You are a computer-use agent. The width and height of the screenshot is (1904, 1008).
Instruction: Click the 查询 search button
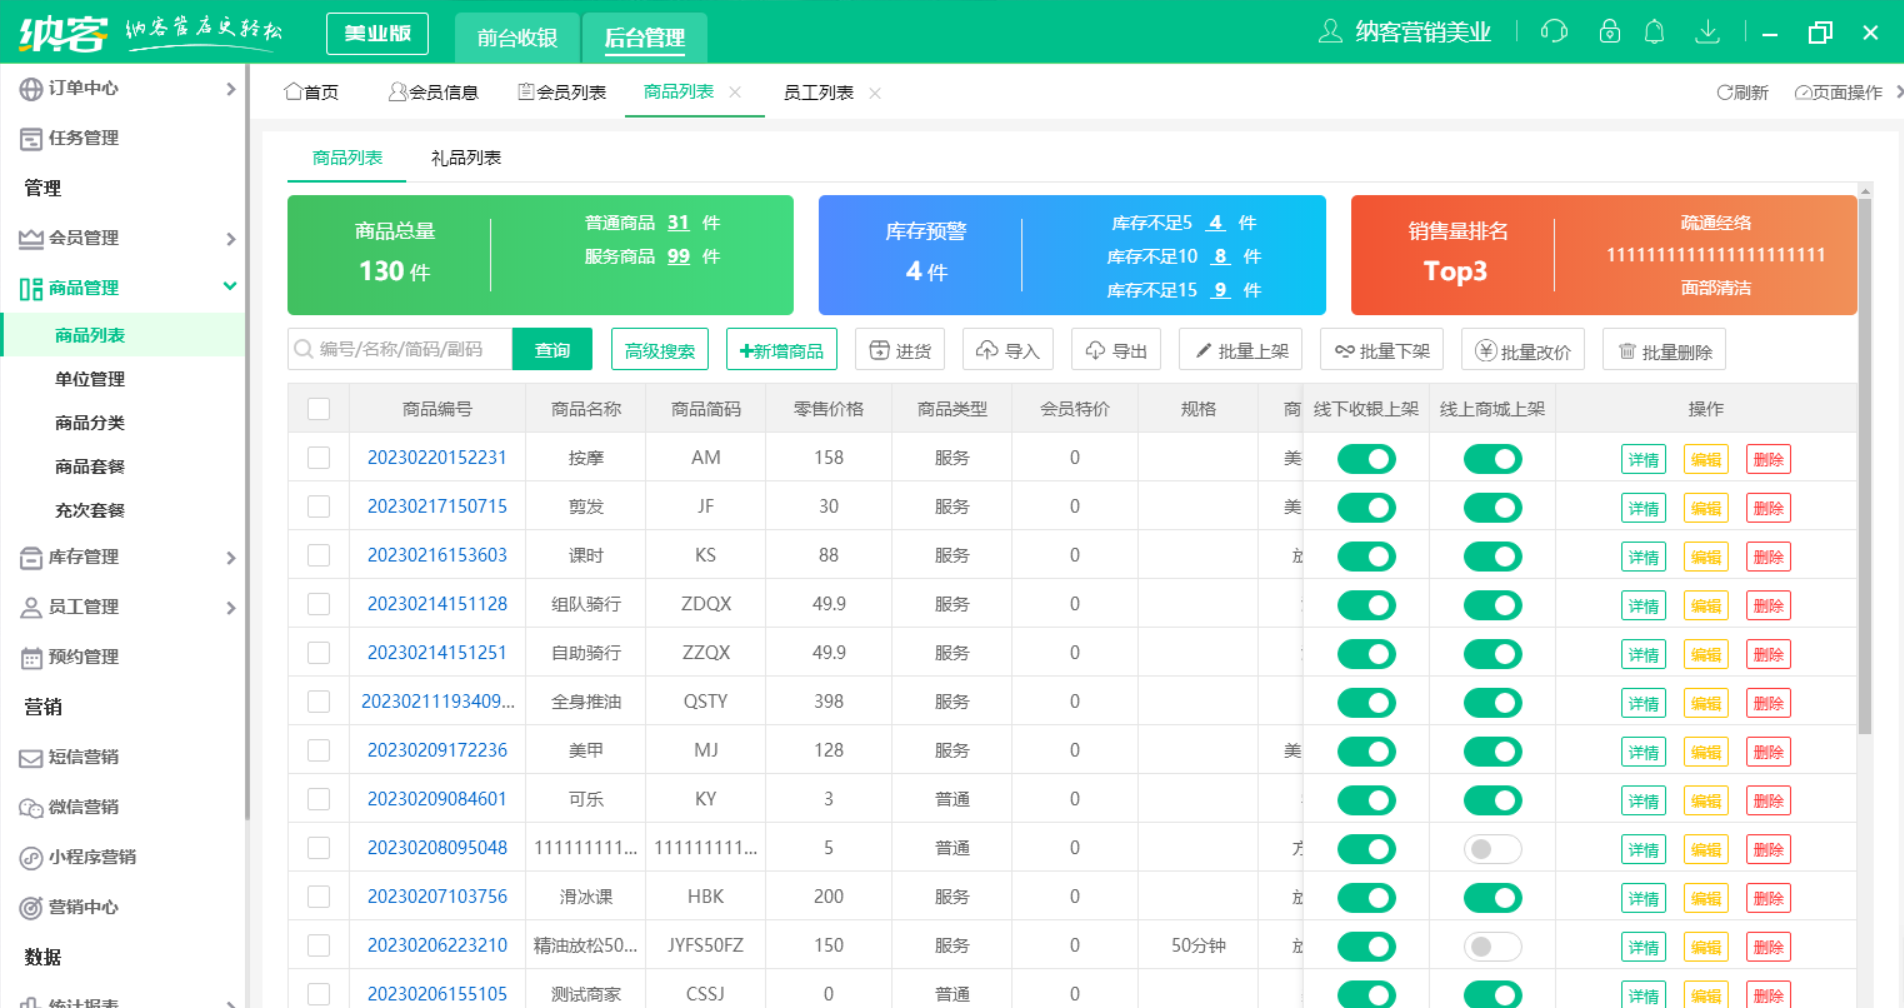551,349
